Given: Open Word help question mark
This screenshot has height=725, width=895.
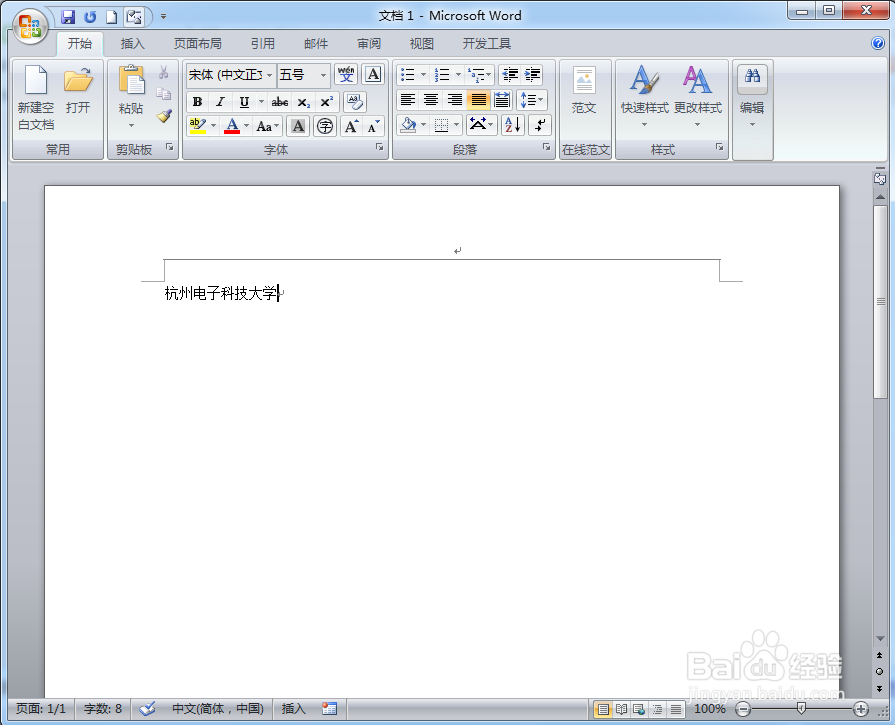Looking at the screenshot, I should (878, 43).
